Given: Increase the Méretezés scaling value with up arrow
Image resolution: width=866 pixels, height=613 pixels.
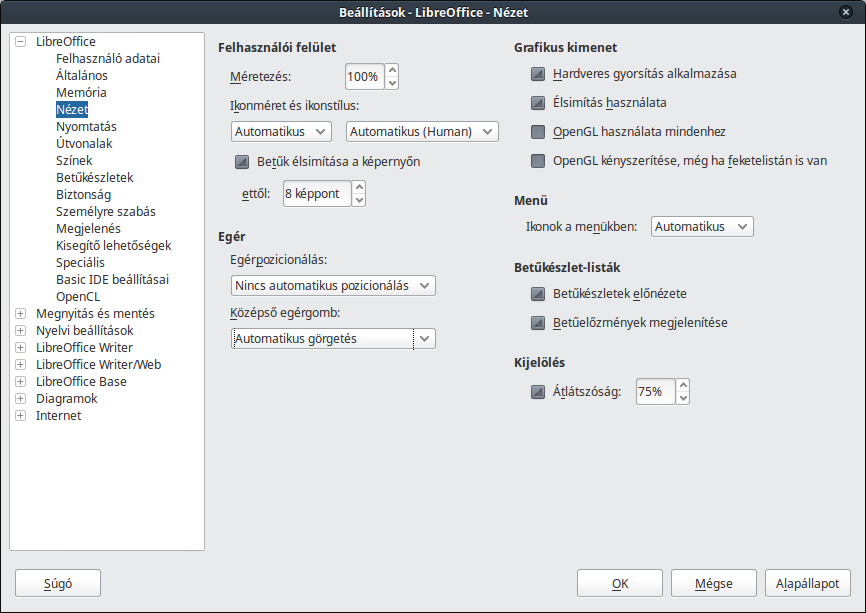Looking at the screenshot, I should (392, 70).
